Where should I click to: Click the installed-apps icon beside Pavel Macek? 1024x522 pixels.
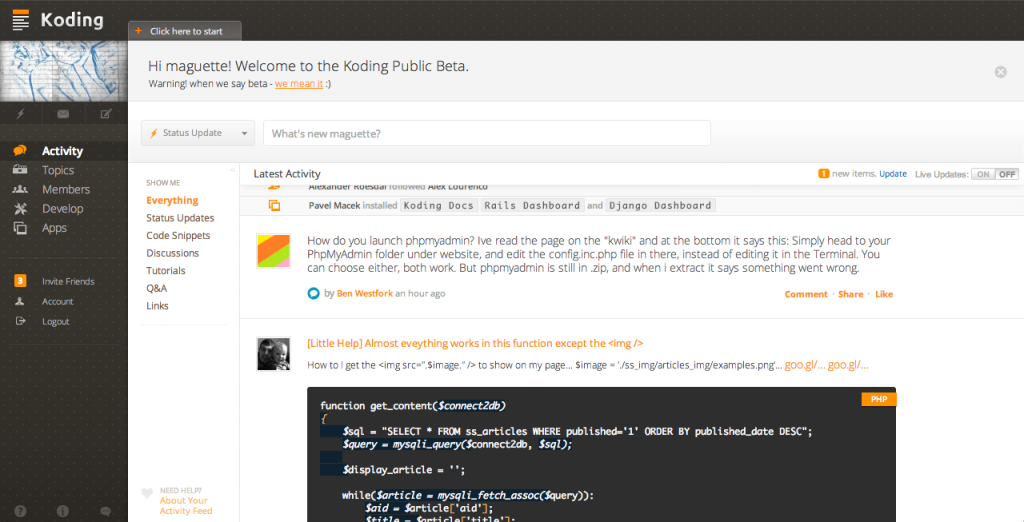(274, 205)
